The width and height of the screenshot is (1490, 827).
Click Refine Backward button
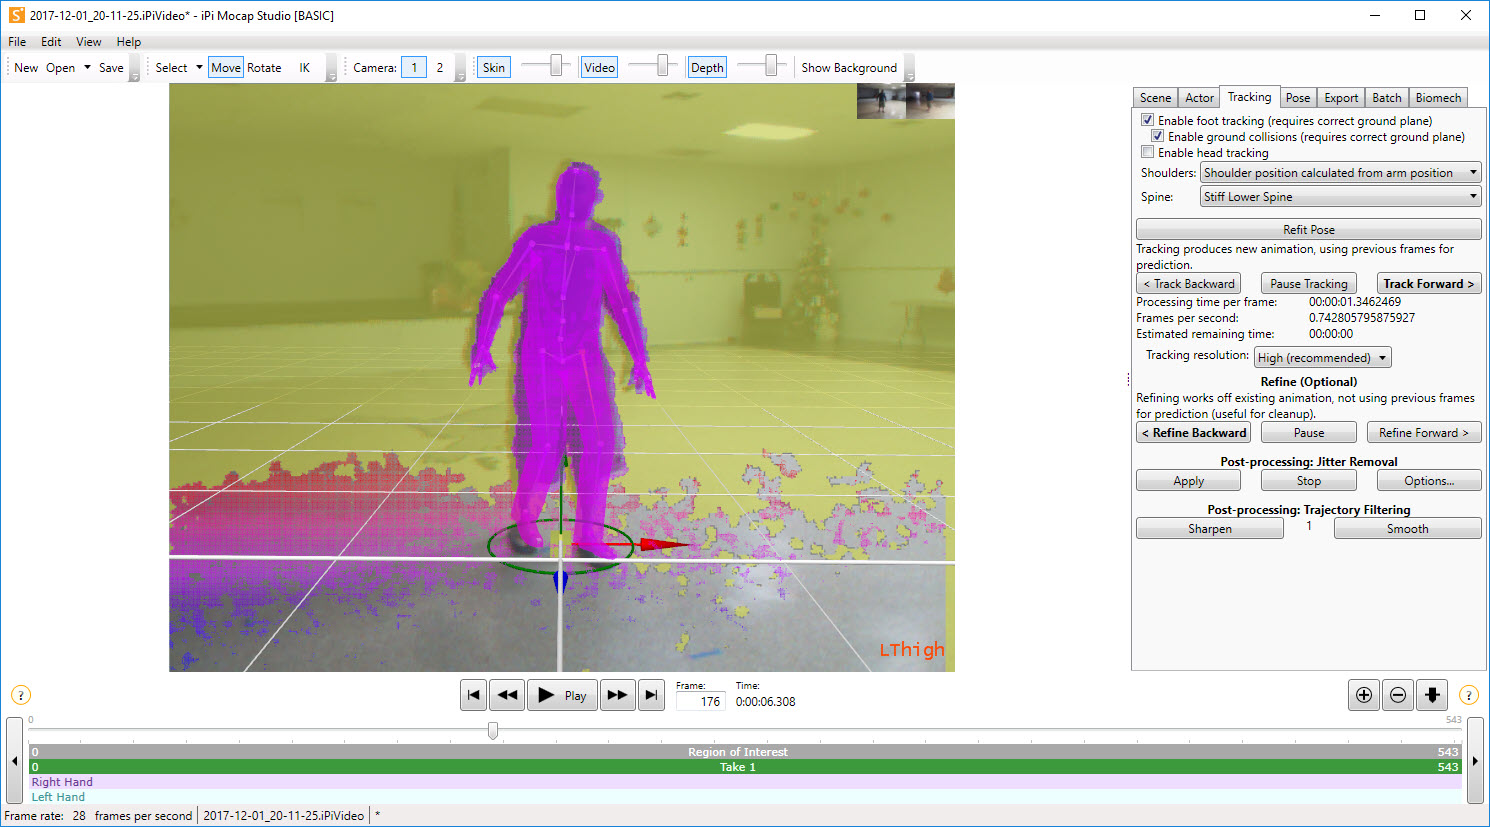click(1193, 432)
